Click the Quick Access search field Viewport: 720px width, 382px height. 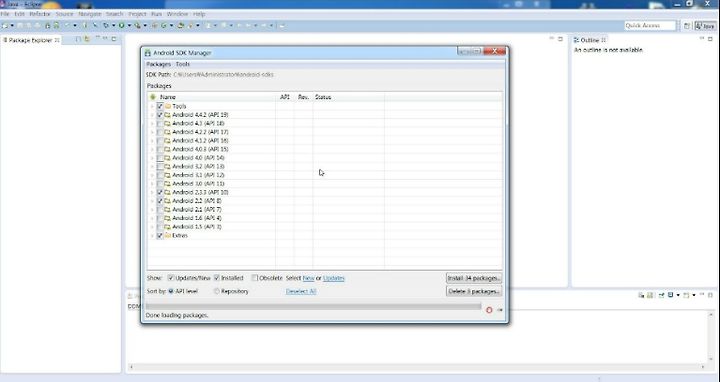tap(650, 26)
